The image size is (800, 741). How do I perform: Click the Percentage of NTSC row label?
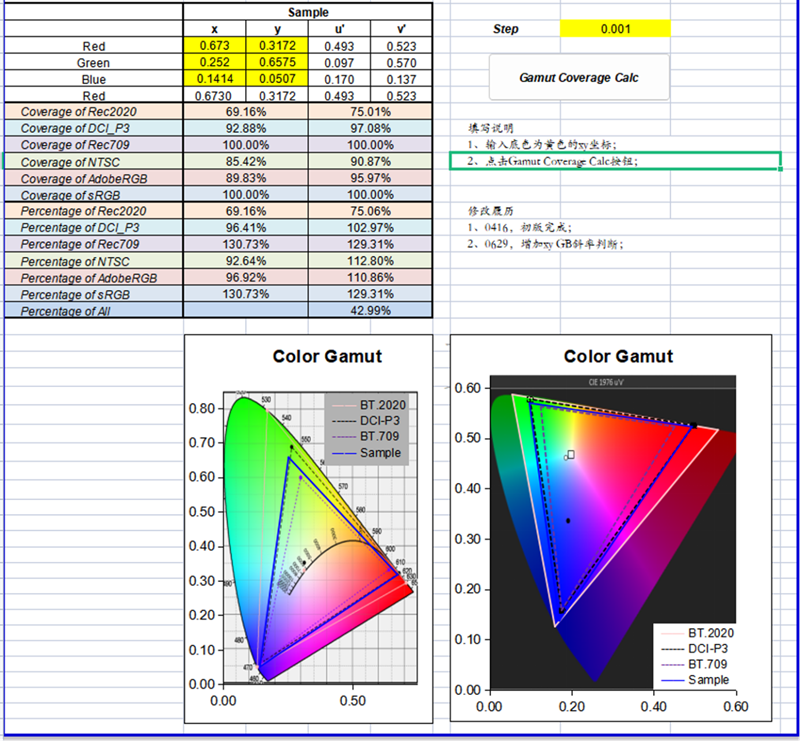tap(93, 261)
